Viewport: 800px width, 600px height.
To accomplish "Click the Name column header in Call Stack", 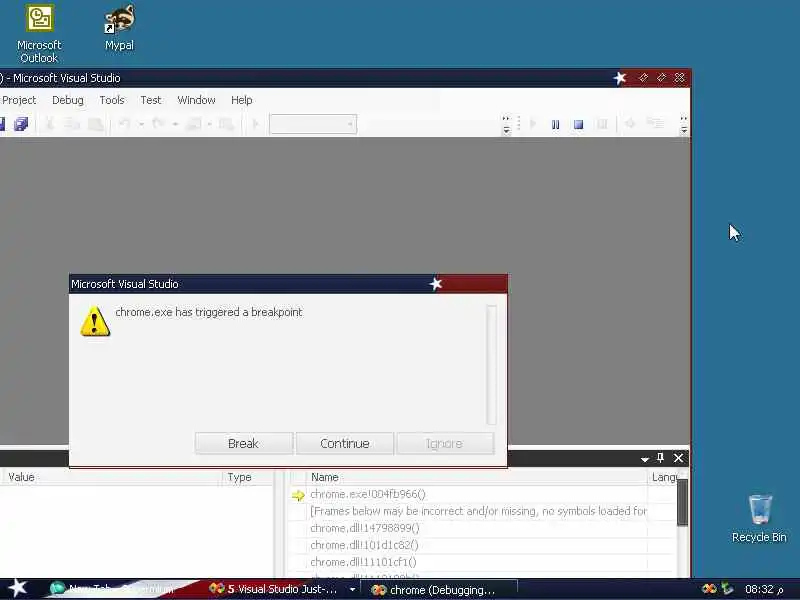I will (x=478, y=477).
